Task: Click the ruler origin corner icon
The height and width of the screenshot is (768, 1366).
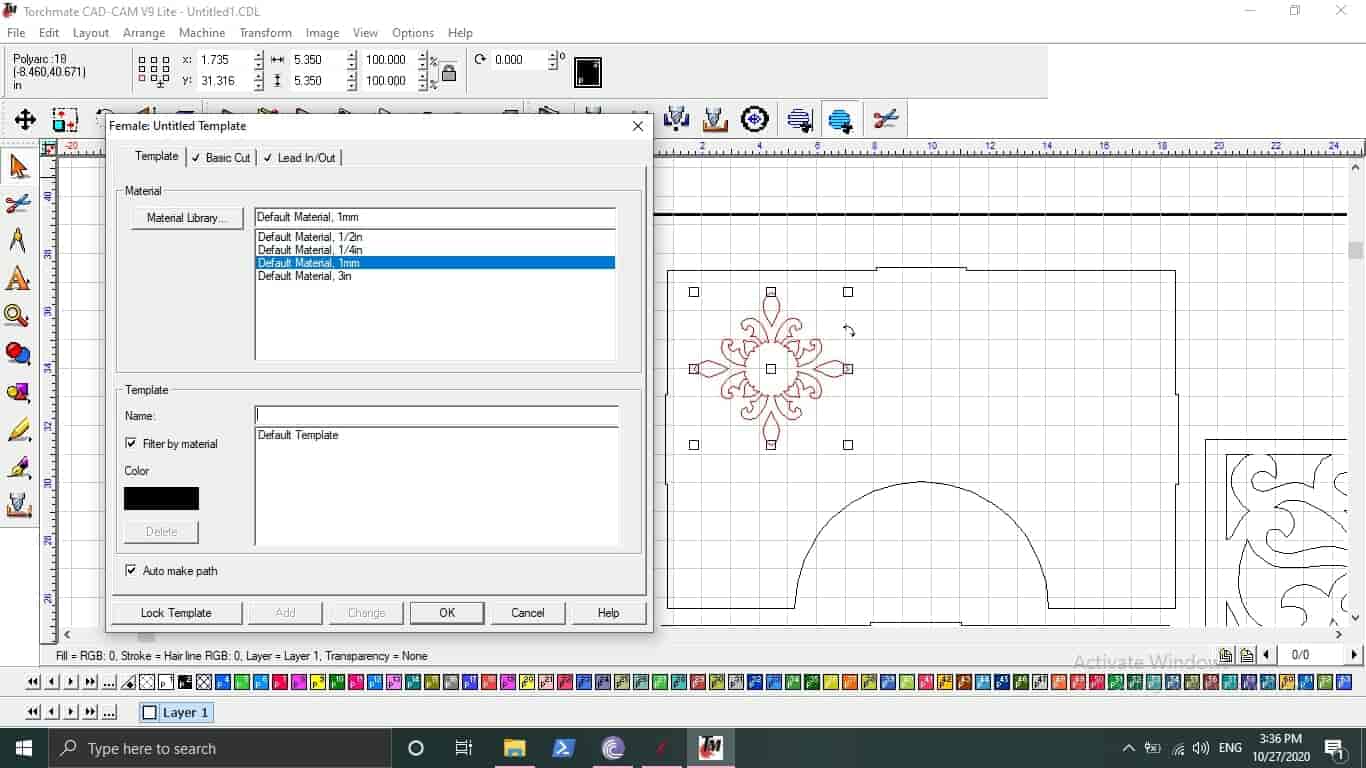Action: (x=48, y=148)
